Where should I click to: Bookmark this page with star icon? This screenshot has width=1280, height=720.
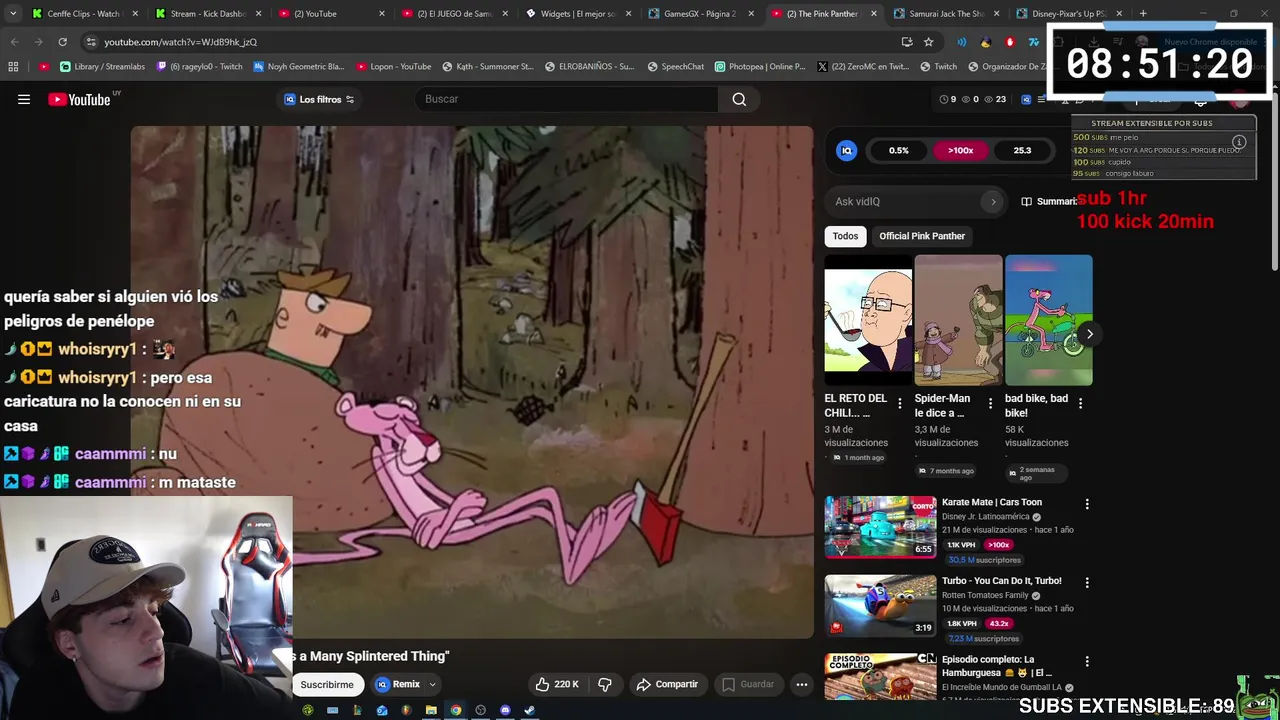pyautogui.click(x=928, y=42)
